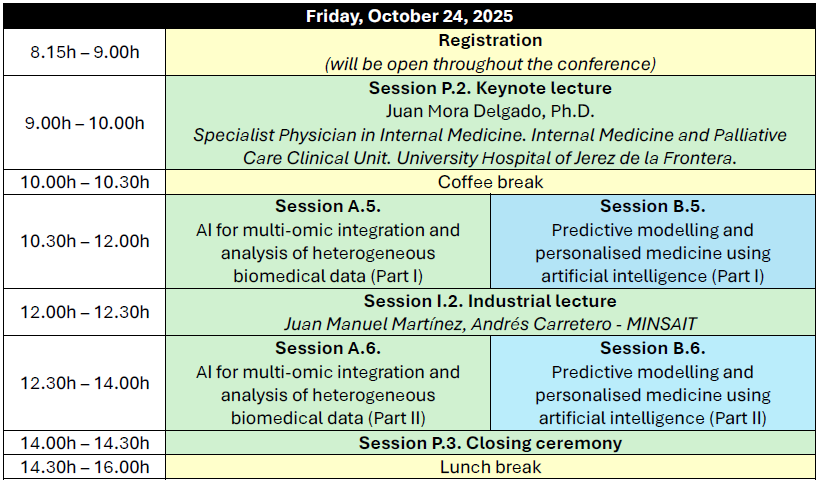Click the 12.30h – 14.00h time slot

point(84,383)
